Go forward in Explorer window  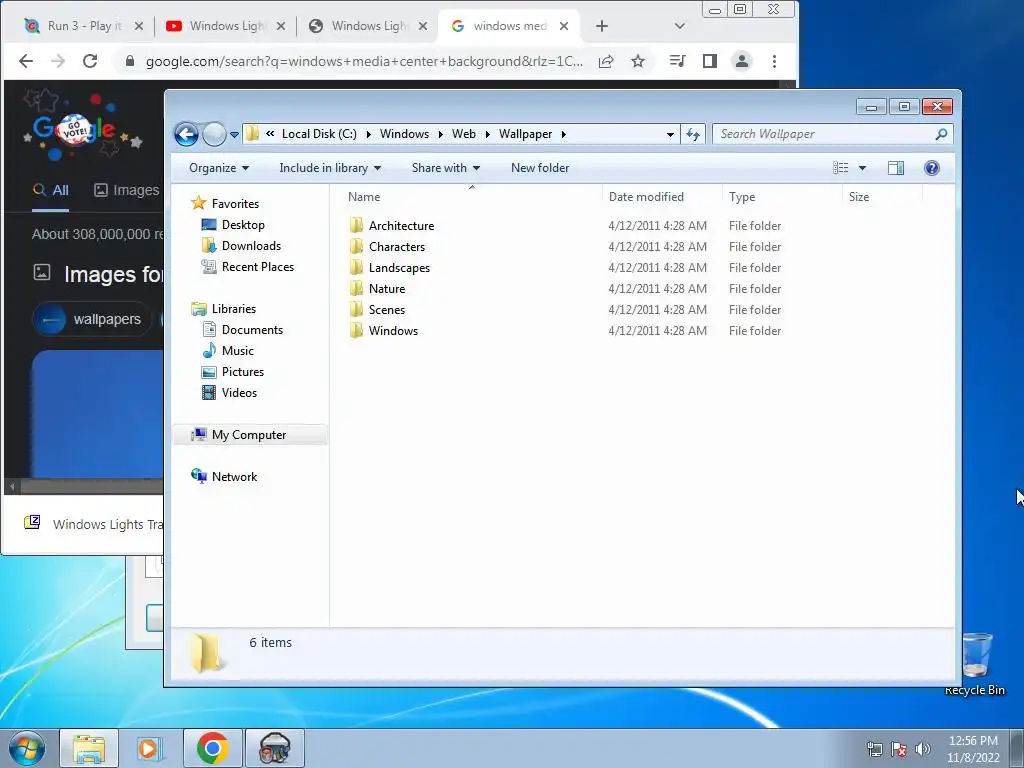(x=214, y=135)
